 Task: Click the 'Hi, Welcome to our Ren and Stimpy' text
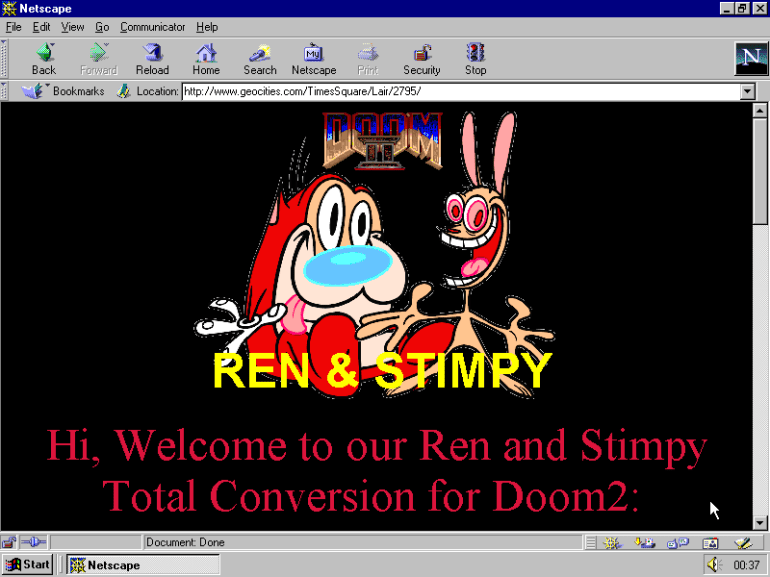click(377, 446)
